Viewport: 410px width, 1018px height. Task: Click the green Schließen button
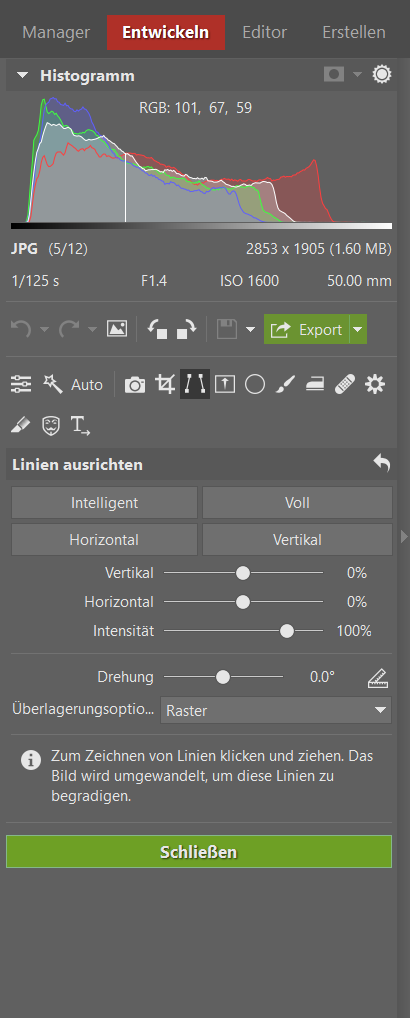pyautogui.click(x=199, y=852)
